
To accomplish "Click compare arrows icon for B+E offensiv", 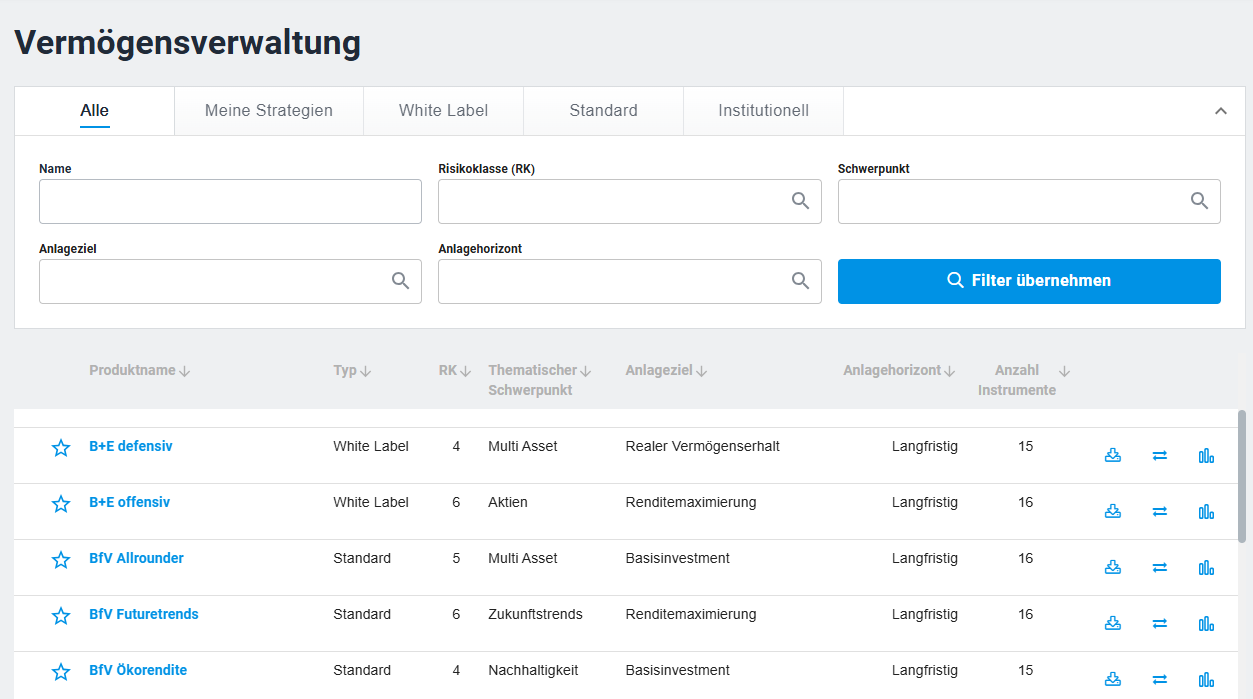I will [x=1160, y=511].
